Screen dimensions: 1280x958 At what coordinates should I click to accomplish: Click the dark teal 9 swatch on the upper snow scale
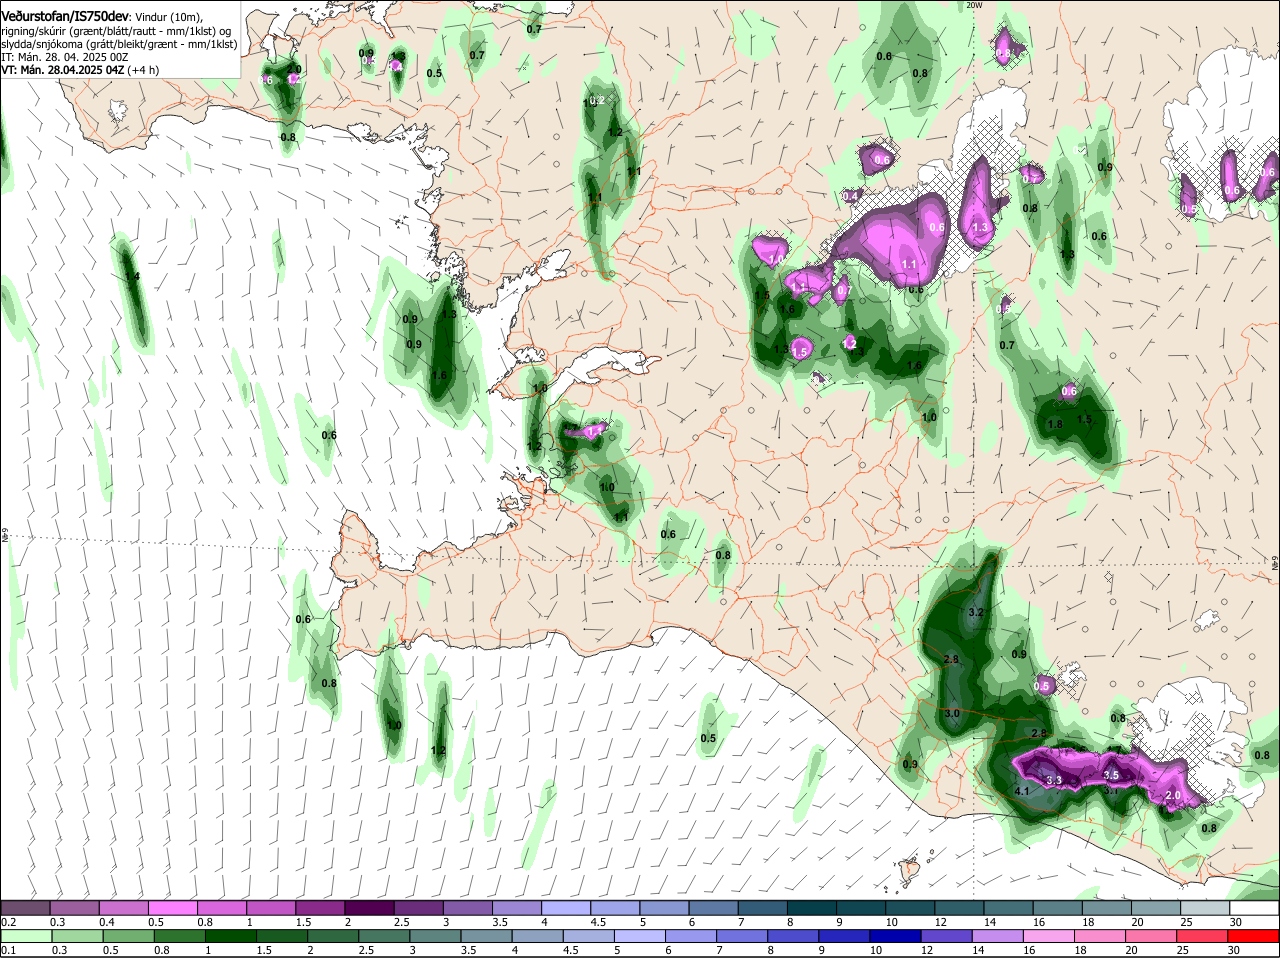tap(860, 908)
